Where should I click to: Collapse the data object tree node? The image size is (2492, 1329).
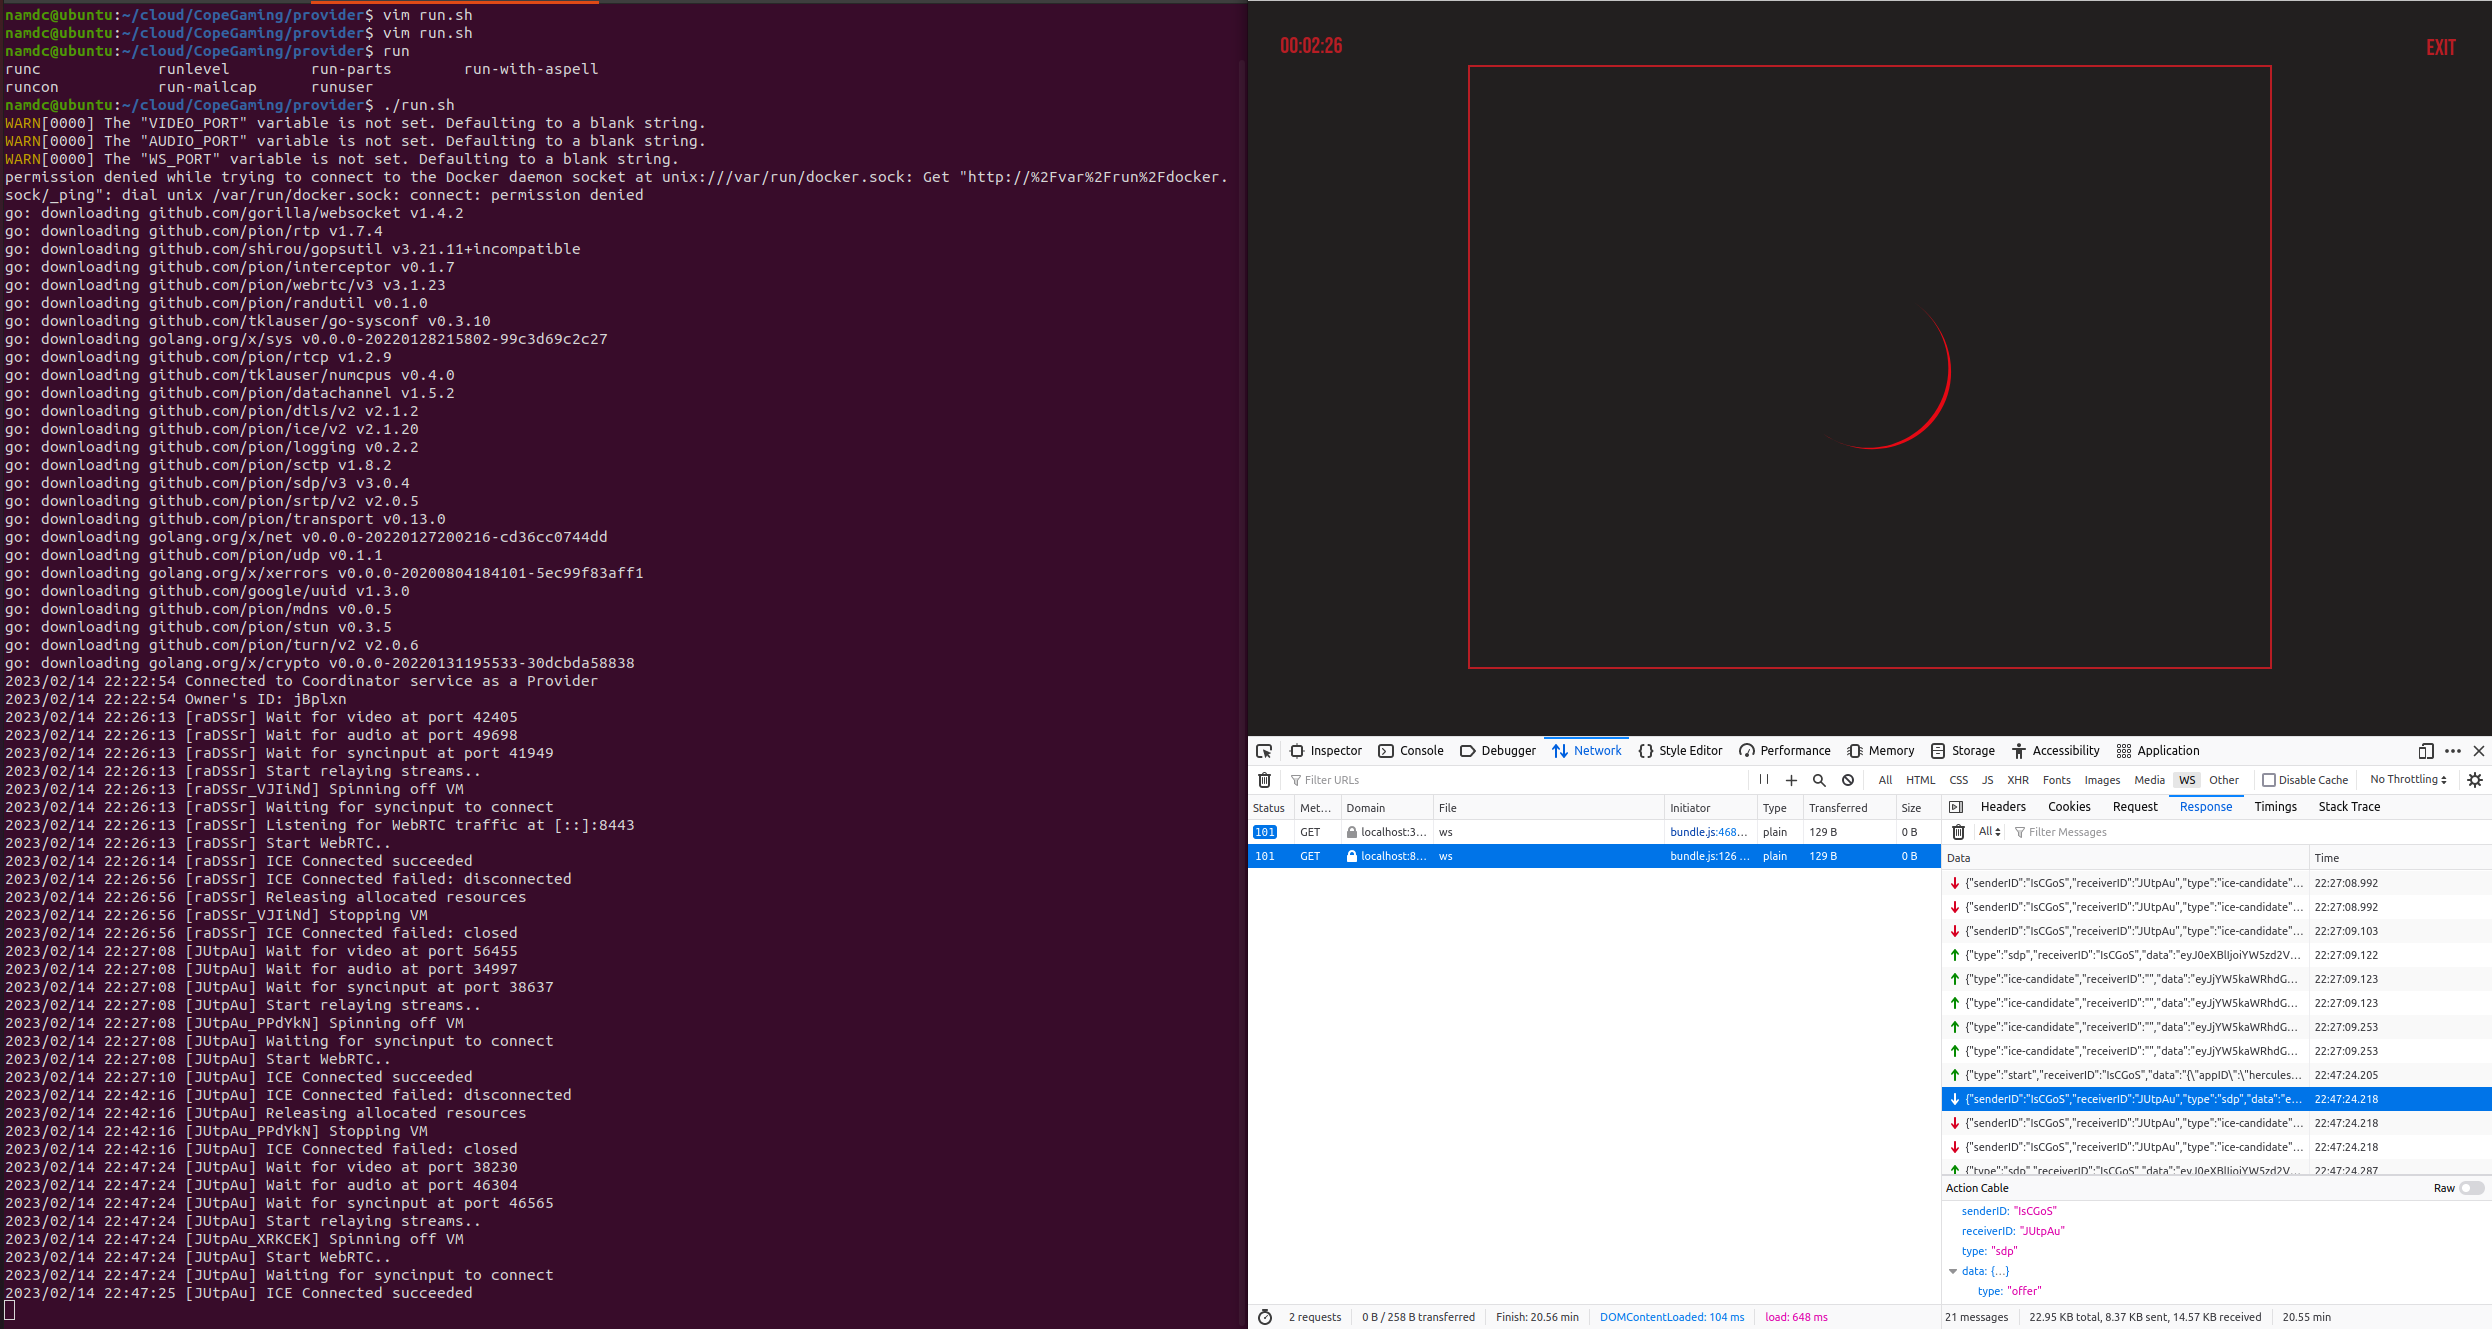click(1953, 1271)
